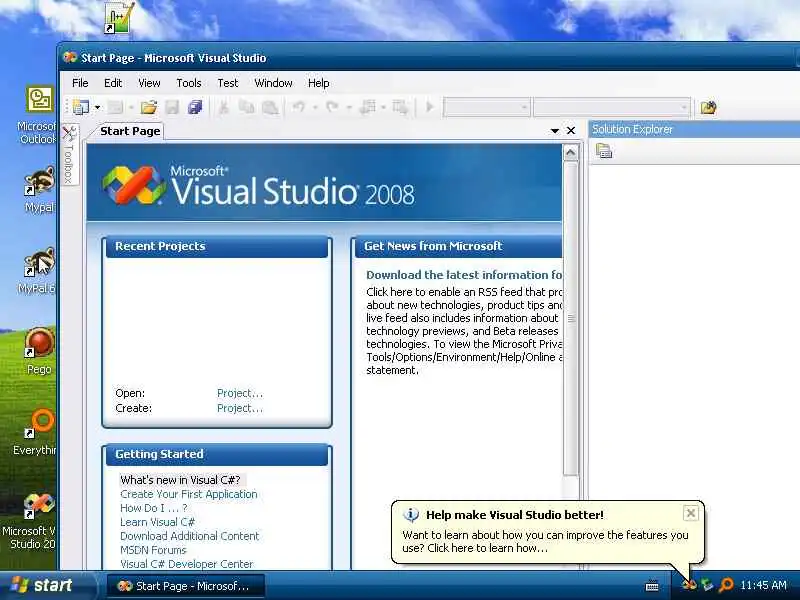Click the Navigate Forward toolbar icon
Viewport: 800px width, 600px height.
click(400, 107)
